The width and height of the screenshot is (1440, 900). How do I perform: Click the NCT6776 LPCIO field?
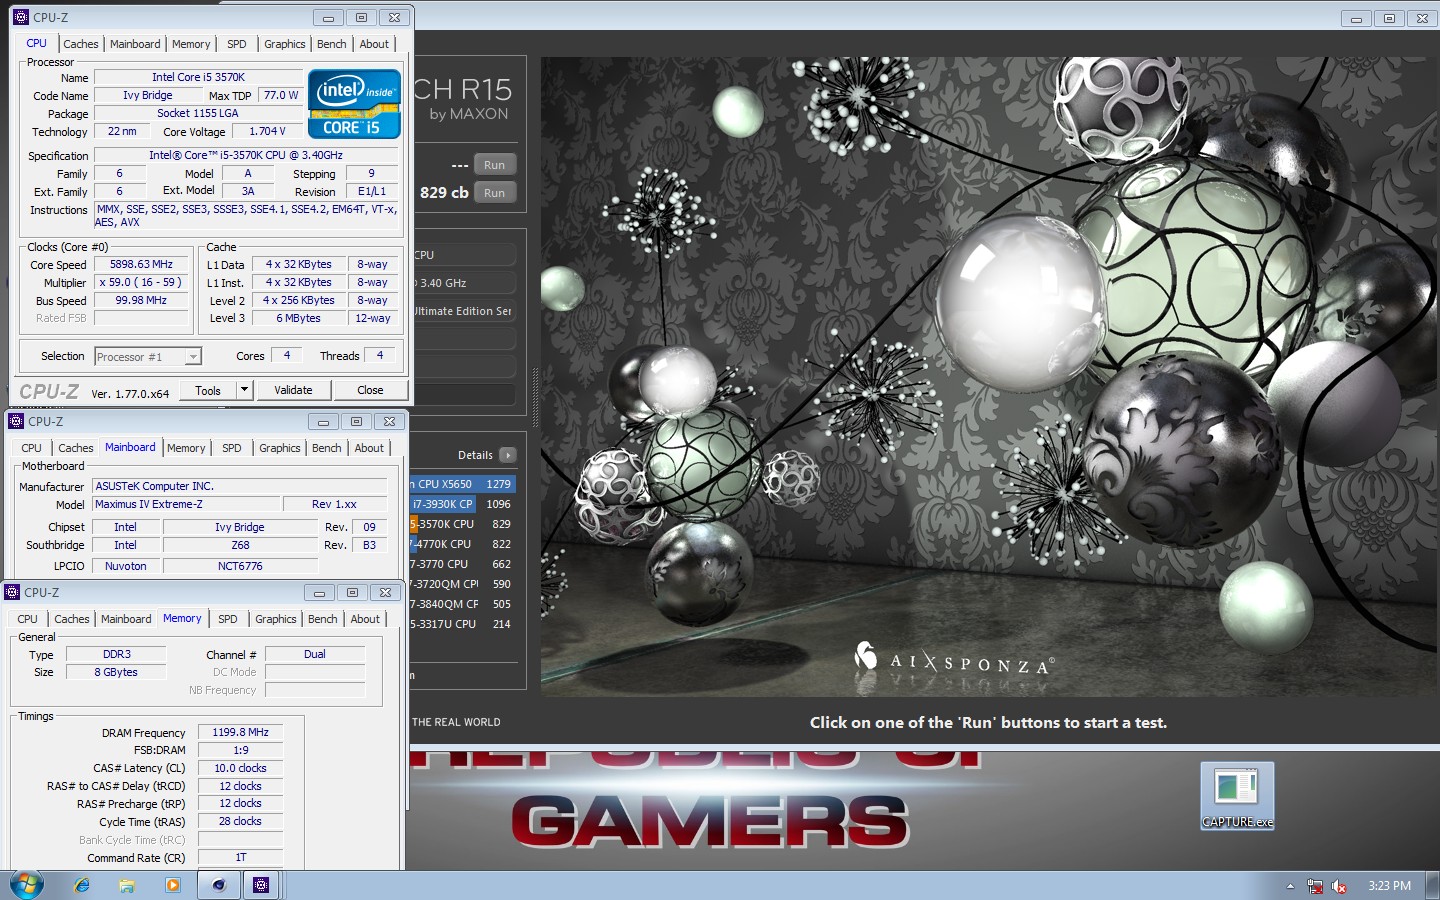tap(240, 566)
